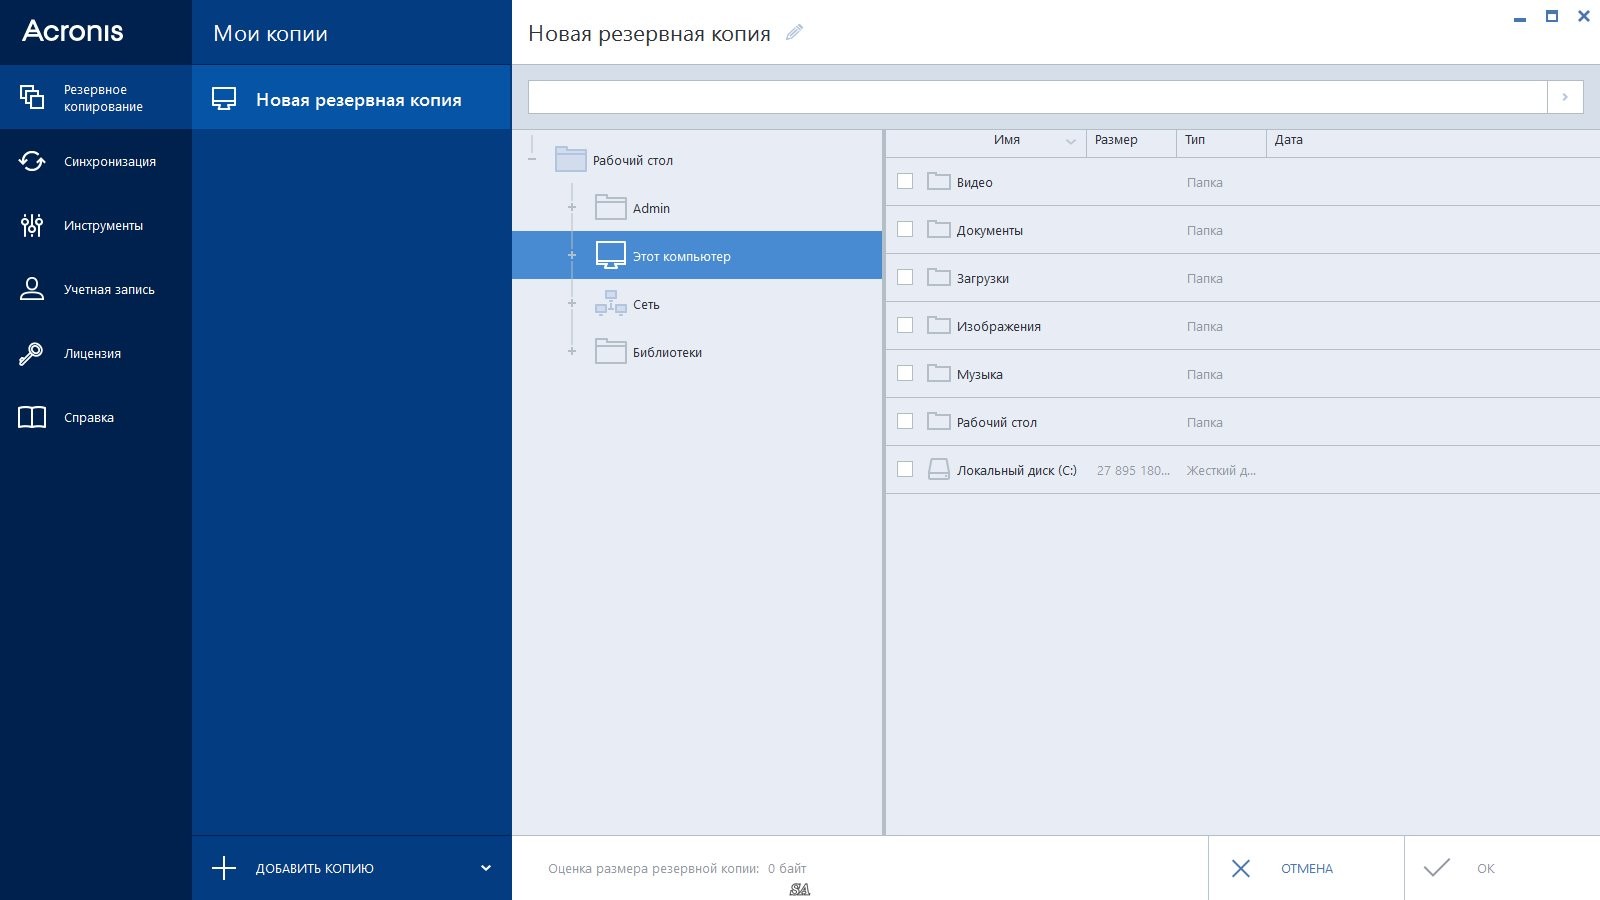Viewport: 1600px width, 900px height.
Task: Click the Учетная запись person icon
Action: pyautogui.click(x=32, y=289)
